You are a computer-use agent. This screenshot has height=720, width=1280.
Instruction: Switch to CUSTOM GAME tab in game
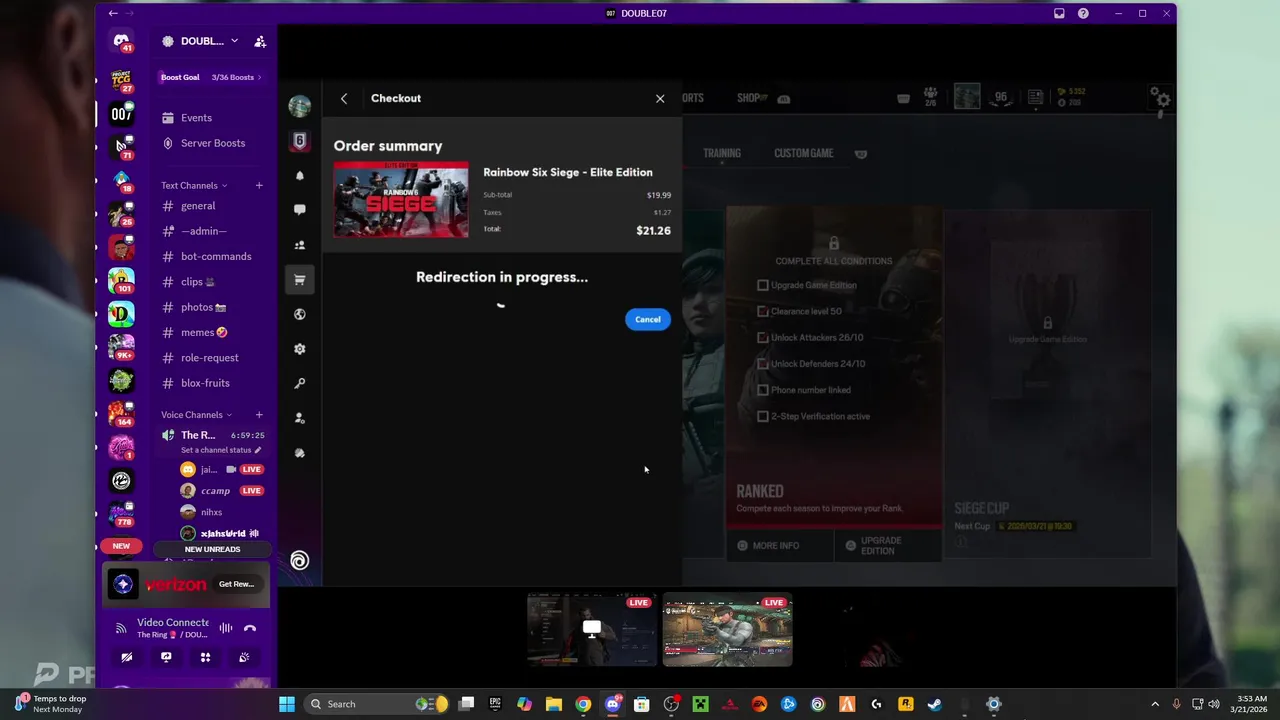coord(804,153)
